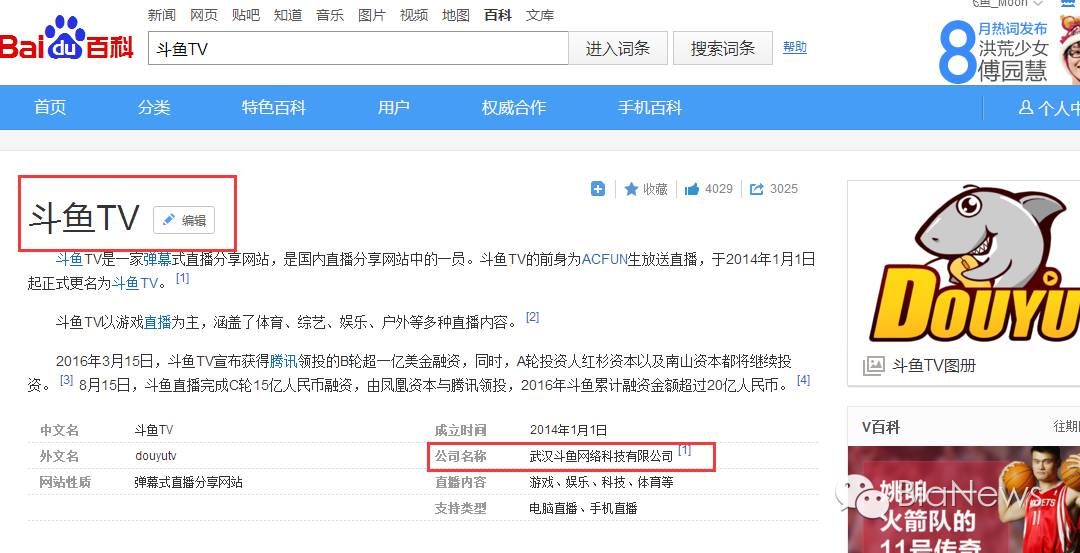1080x553 pixels.
Task: Click the share arrow icon
Action: (756, 189)
